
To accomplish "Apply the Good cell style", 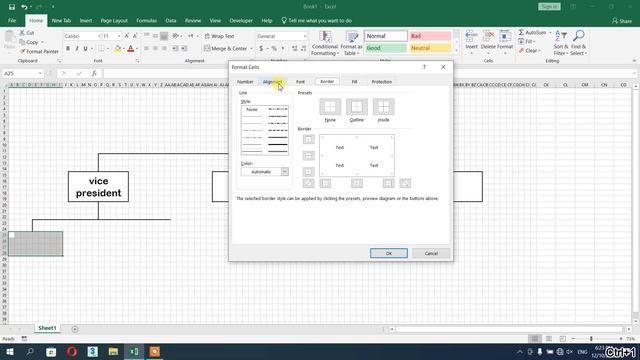I will [386, 48].
